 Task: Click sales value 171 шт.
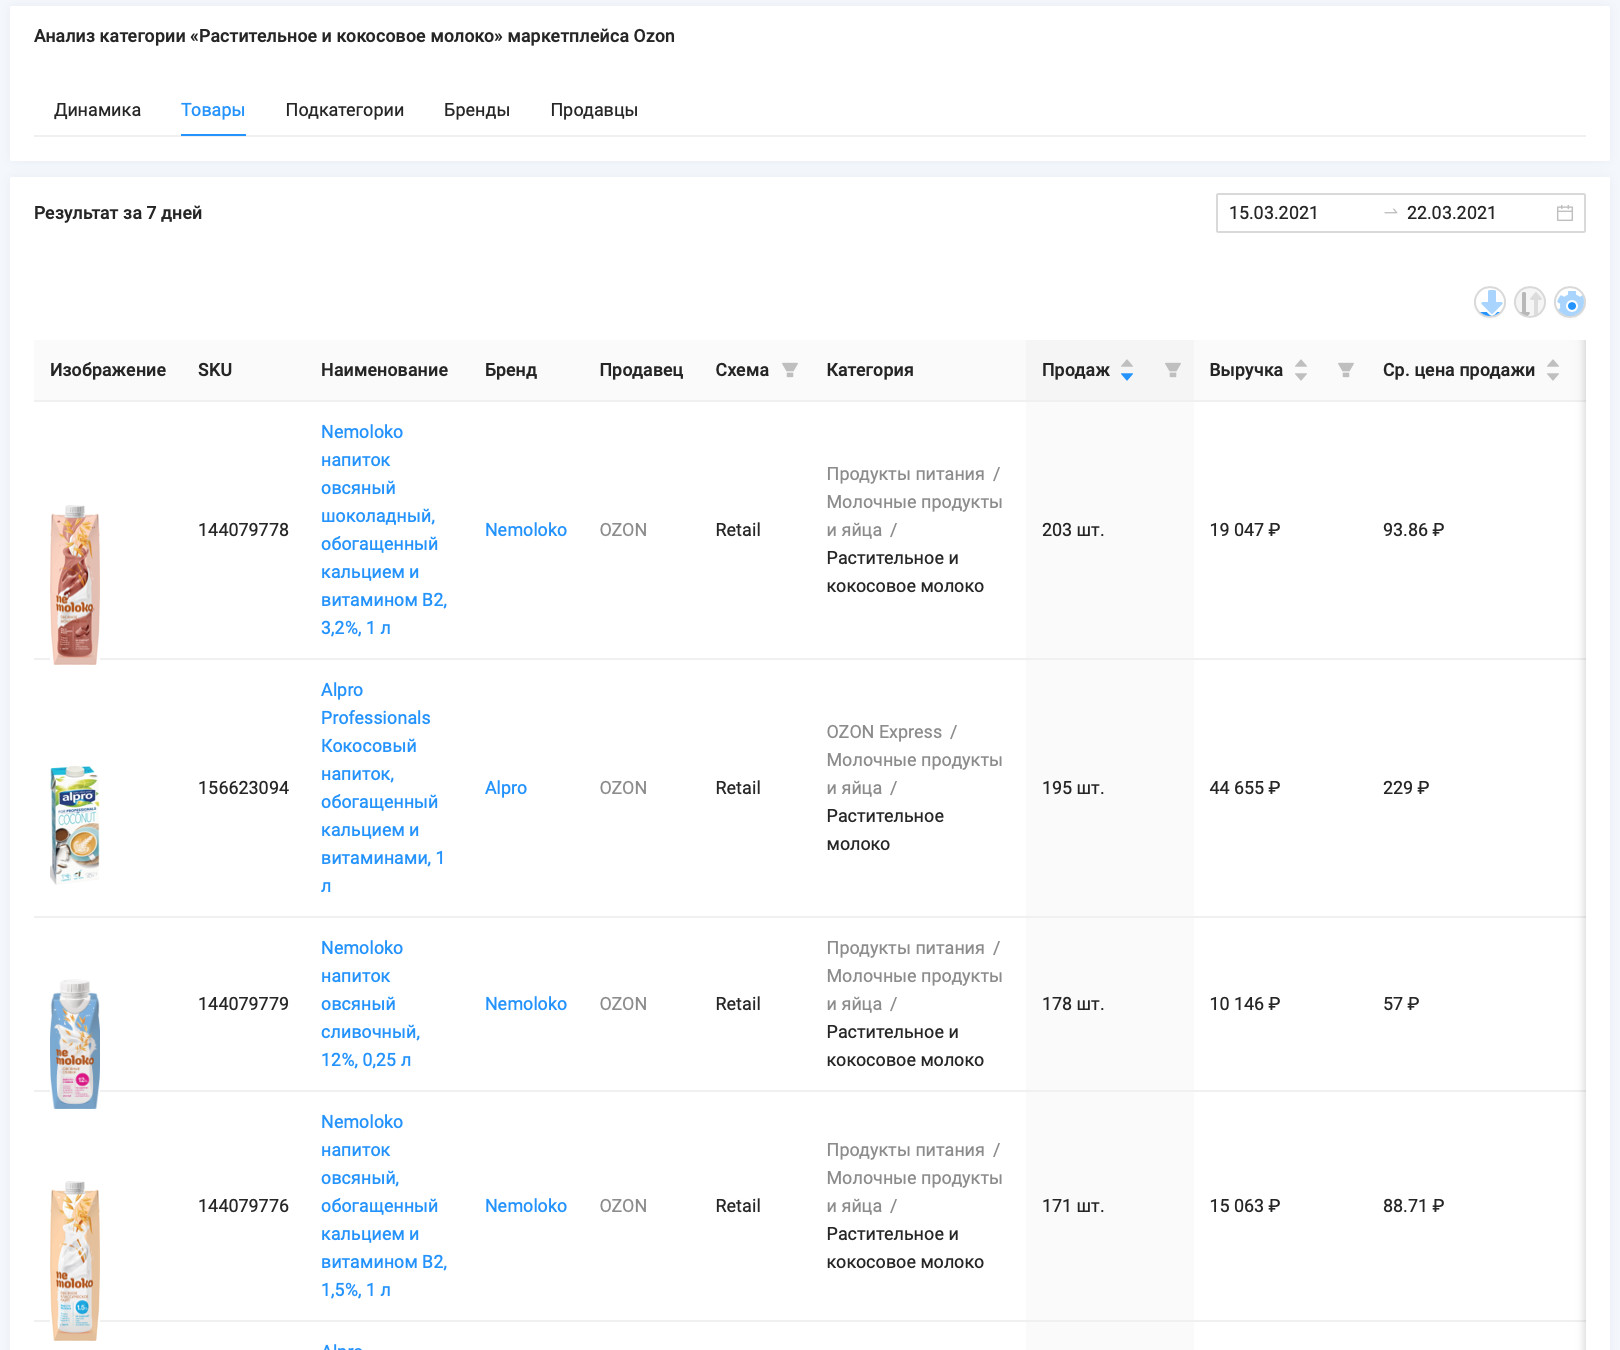click(x=1073, y=1206)
